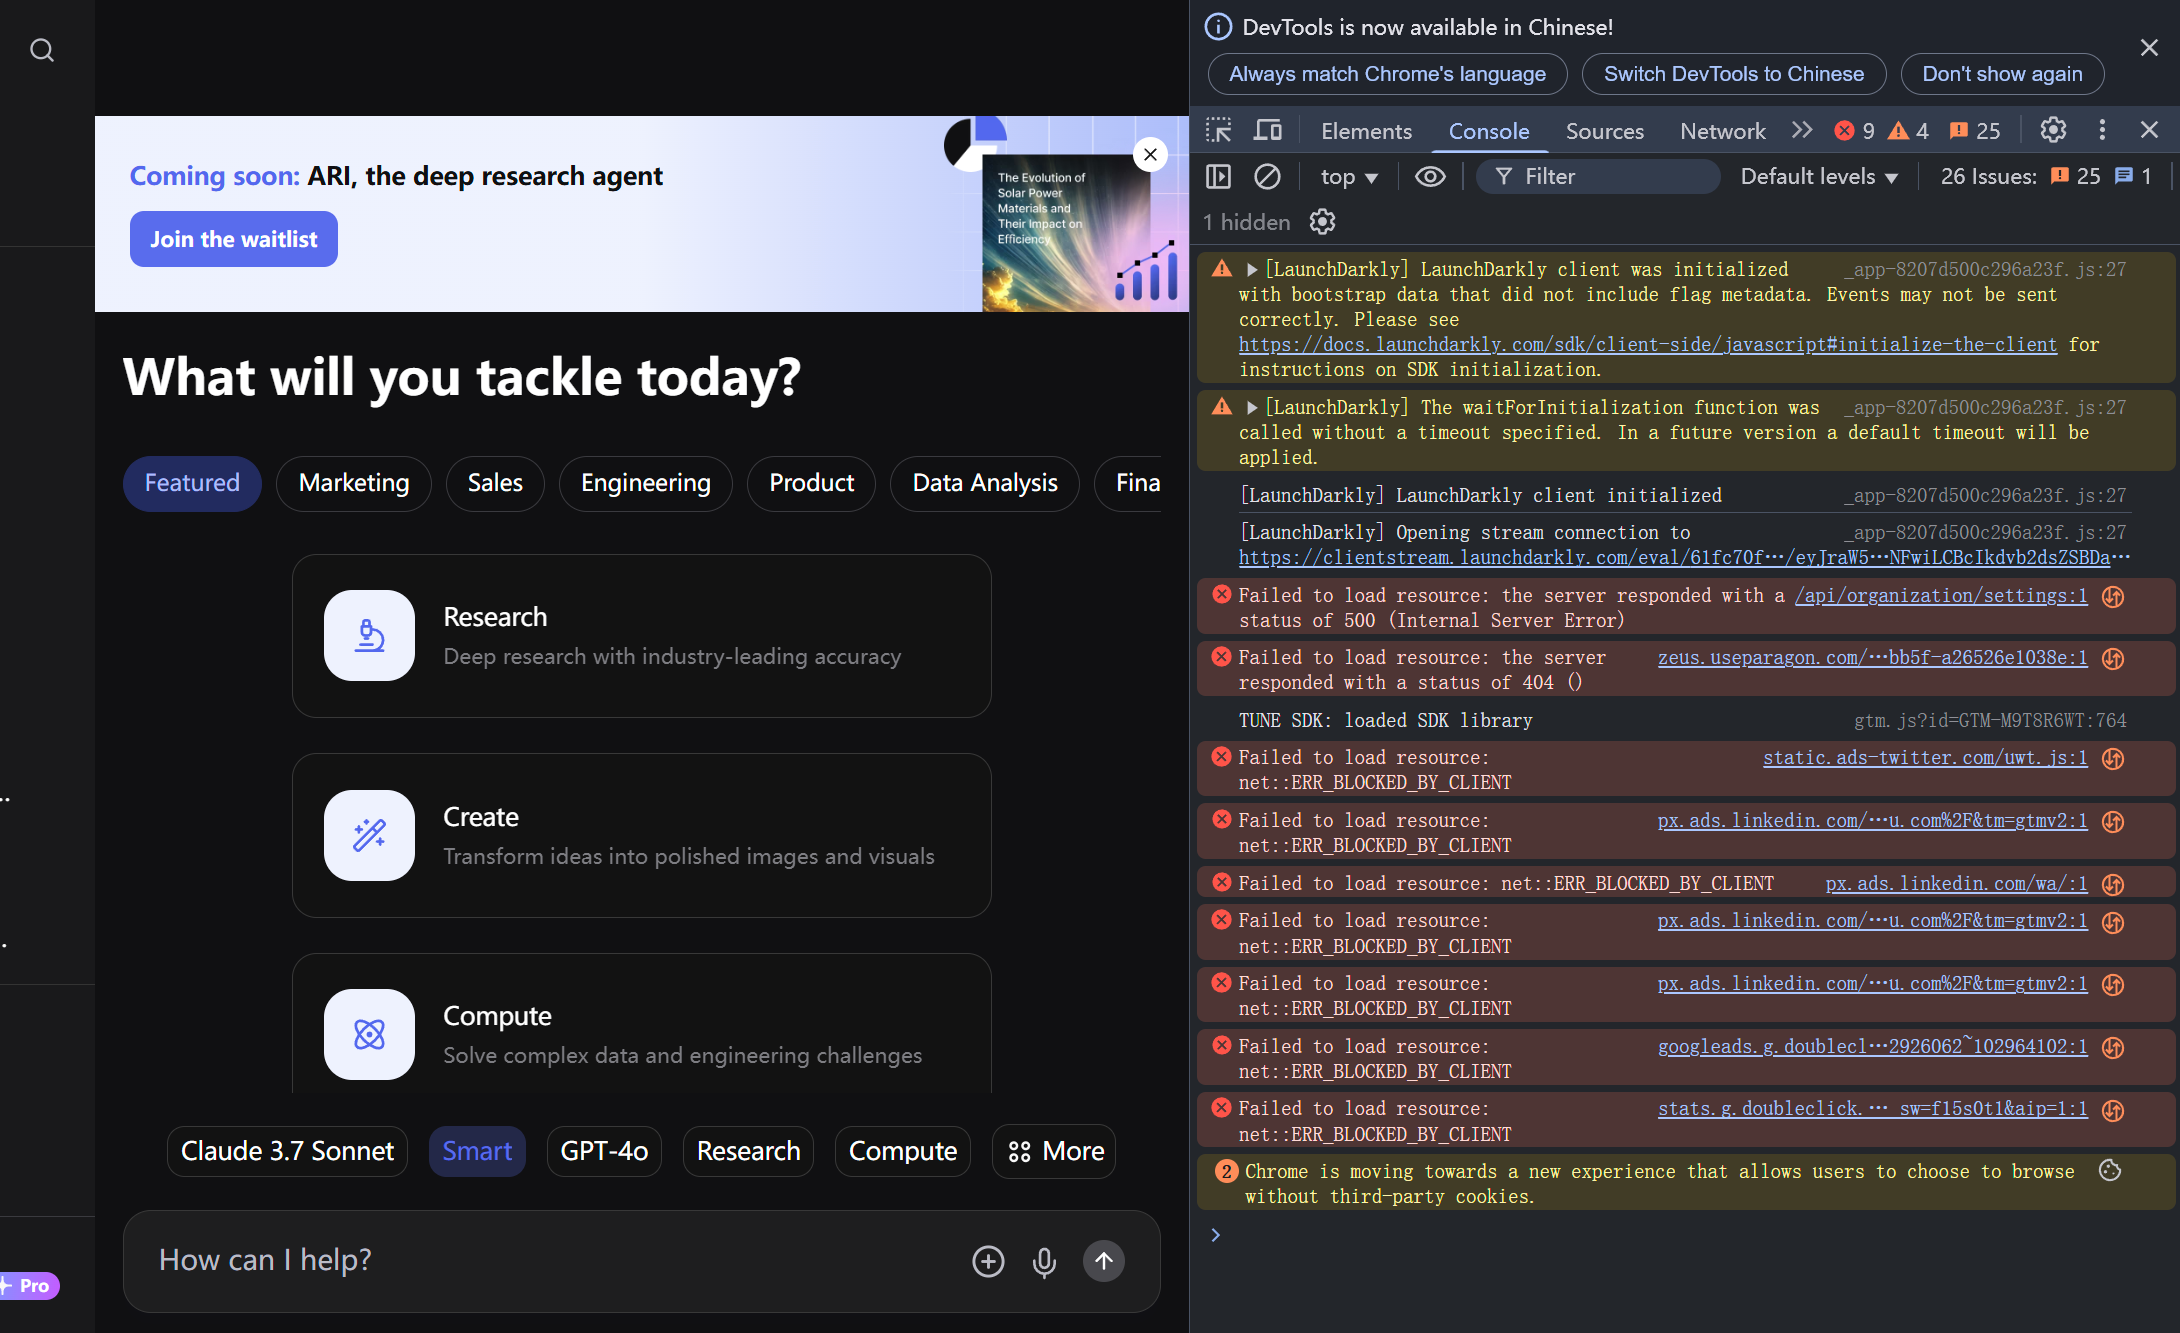Open DevTools settings gear icon
The height and width of the screenshot is (1333, 2180).
[x=2053, y=130]
